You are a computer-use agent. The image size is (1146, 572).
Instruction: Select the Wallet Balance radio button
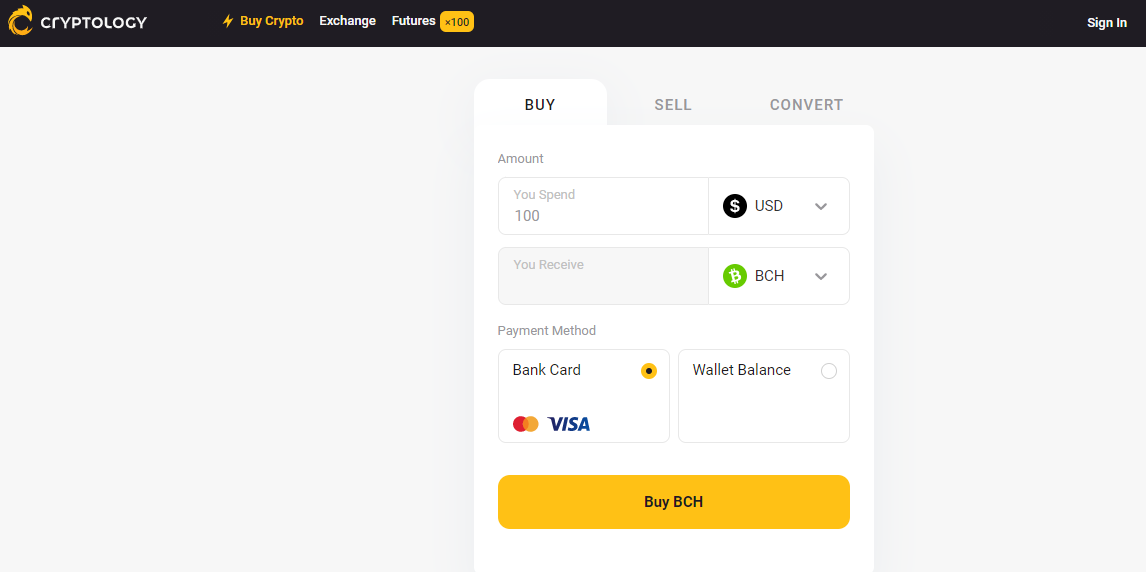(829, 371)
